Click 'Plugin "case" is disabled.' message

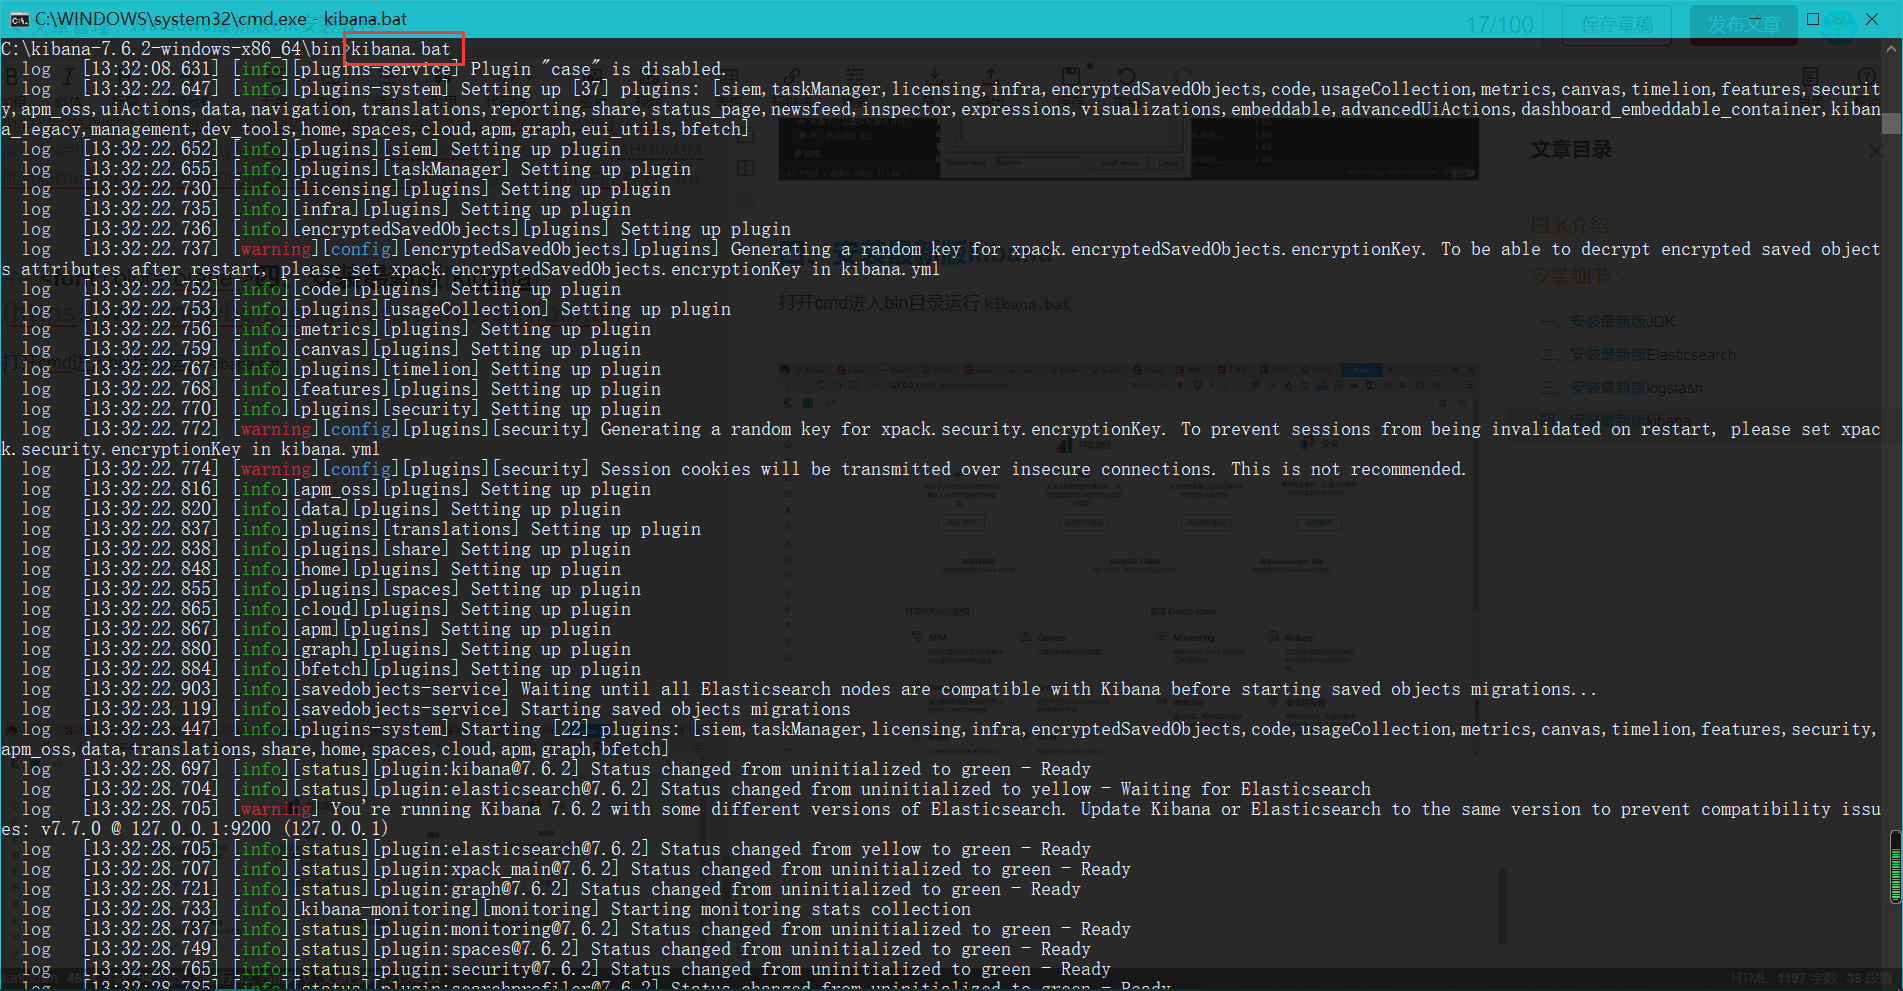click(x=597, y=69)
